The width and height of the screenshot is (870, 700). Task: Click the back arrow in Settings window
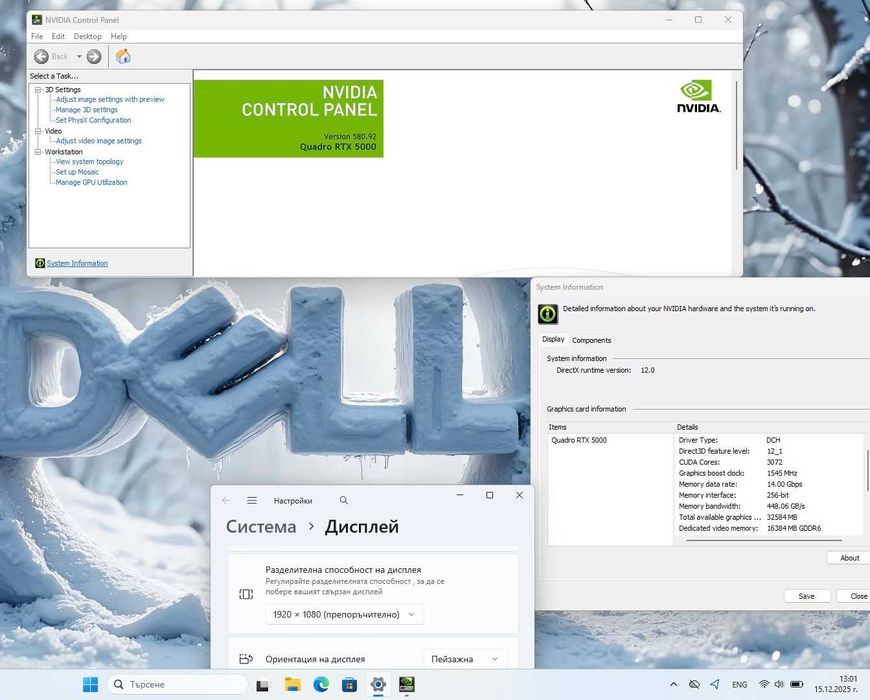(226, 500)
